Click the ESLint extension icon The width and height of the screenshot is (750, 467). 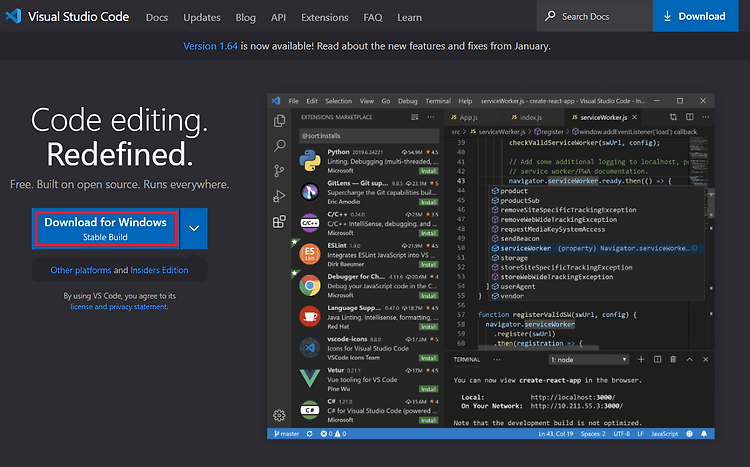coord(310,254)
